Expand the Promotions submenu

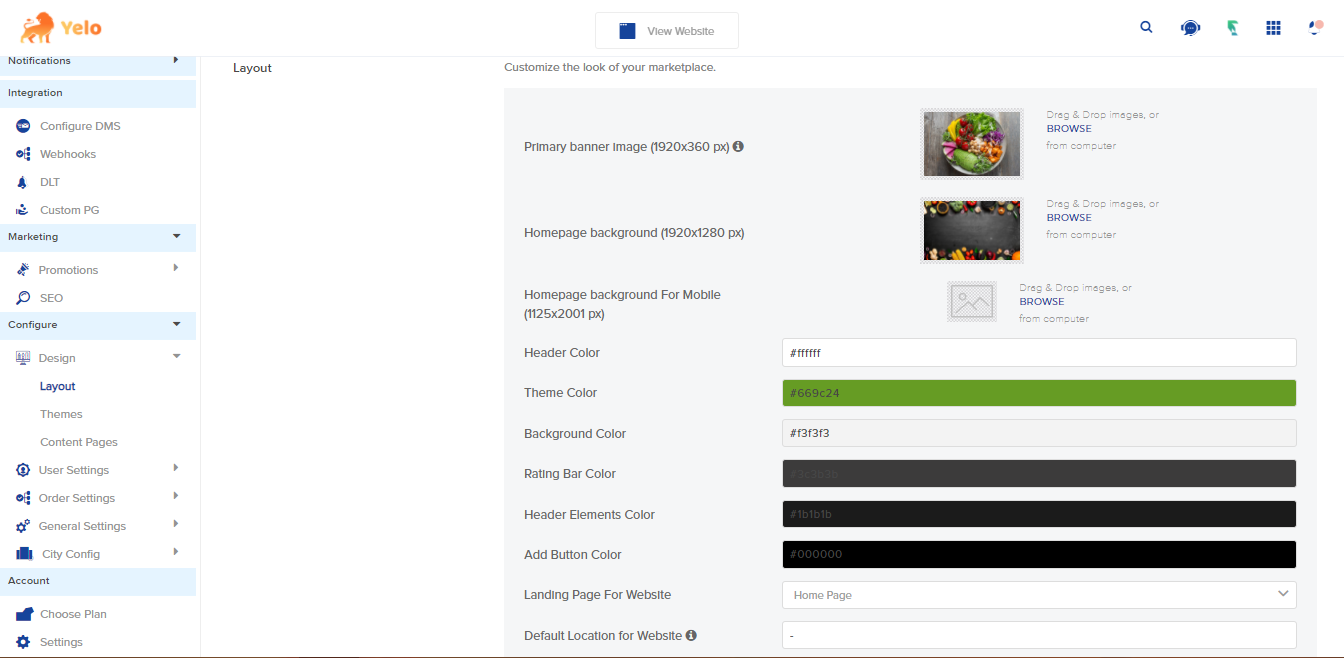point(176,268)
